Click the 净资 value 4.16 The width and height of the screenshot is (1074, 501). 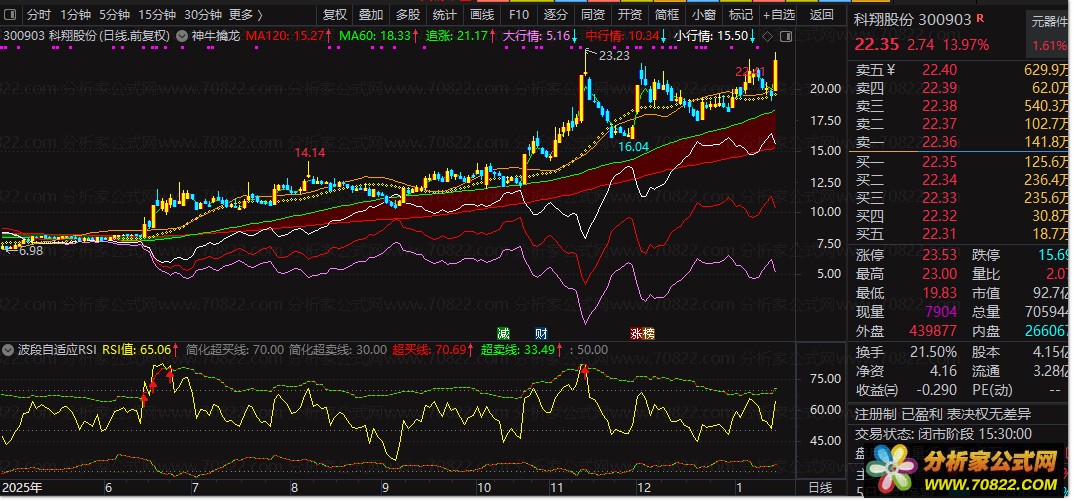942,371
